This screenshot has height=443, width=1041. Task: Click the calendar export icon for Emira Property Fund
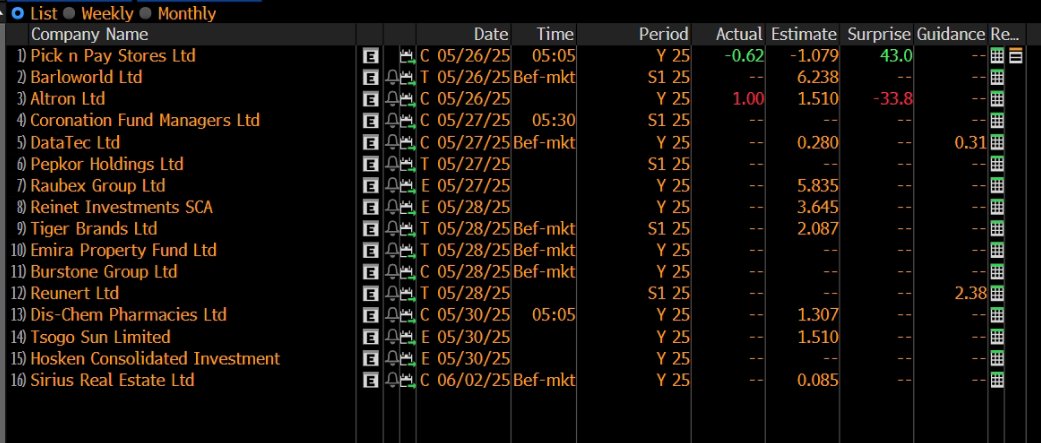click(407, 250)
